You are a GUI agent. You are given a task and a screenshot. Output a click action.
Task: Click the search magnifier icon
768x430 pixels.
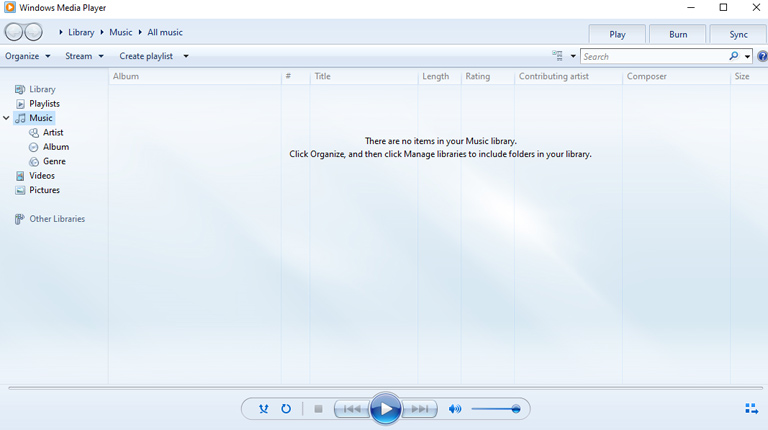coord(733,56)
